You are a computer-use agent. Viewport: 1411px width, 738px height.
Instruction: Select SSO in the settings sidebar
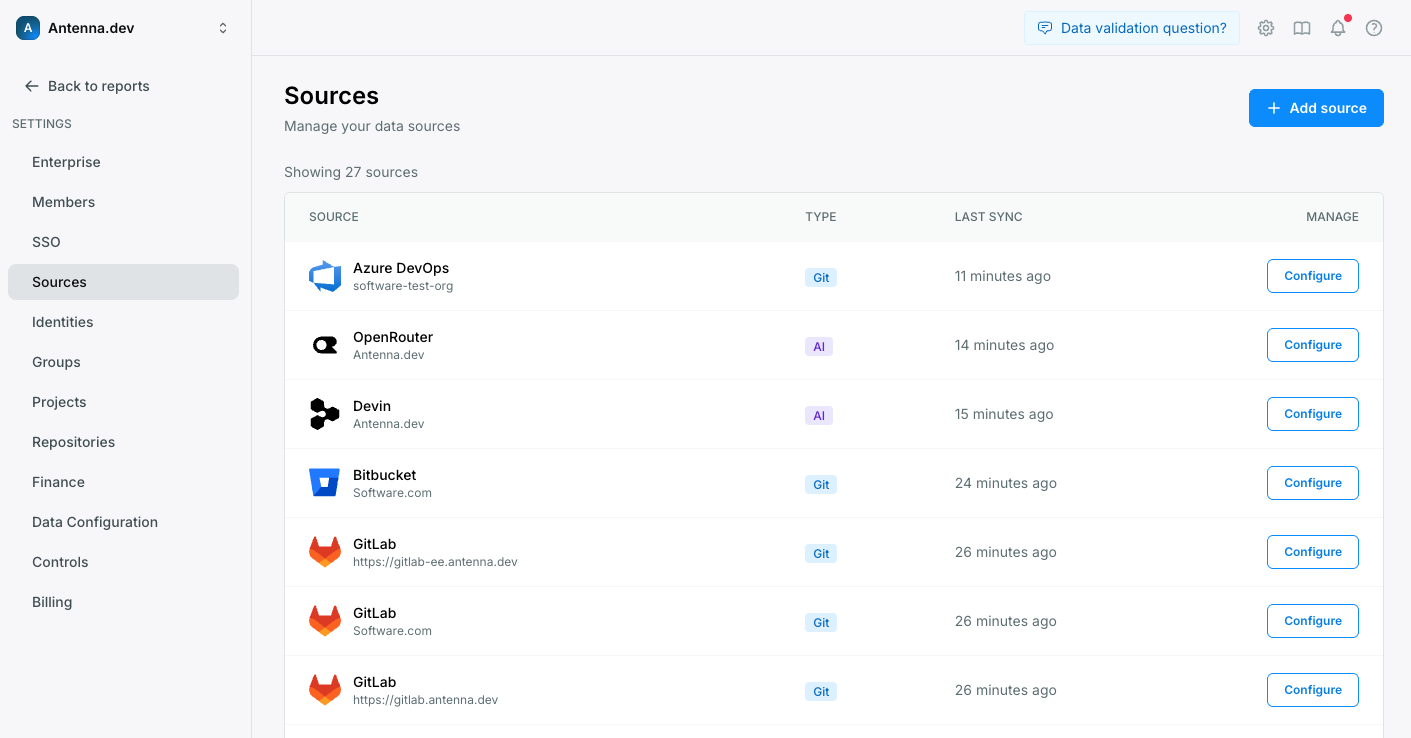coord(123,242)
